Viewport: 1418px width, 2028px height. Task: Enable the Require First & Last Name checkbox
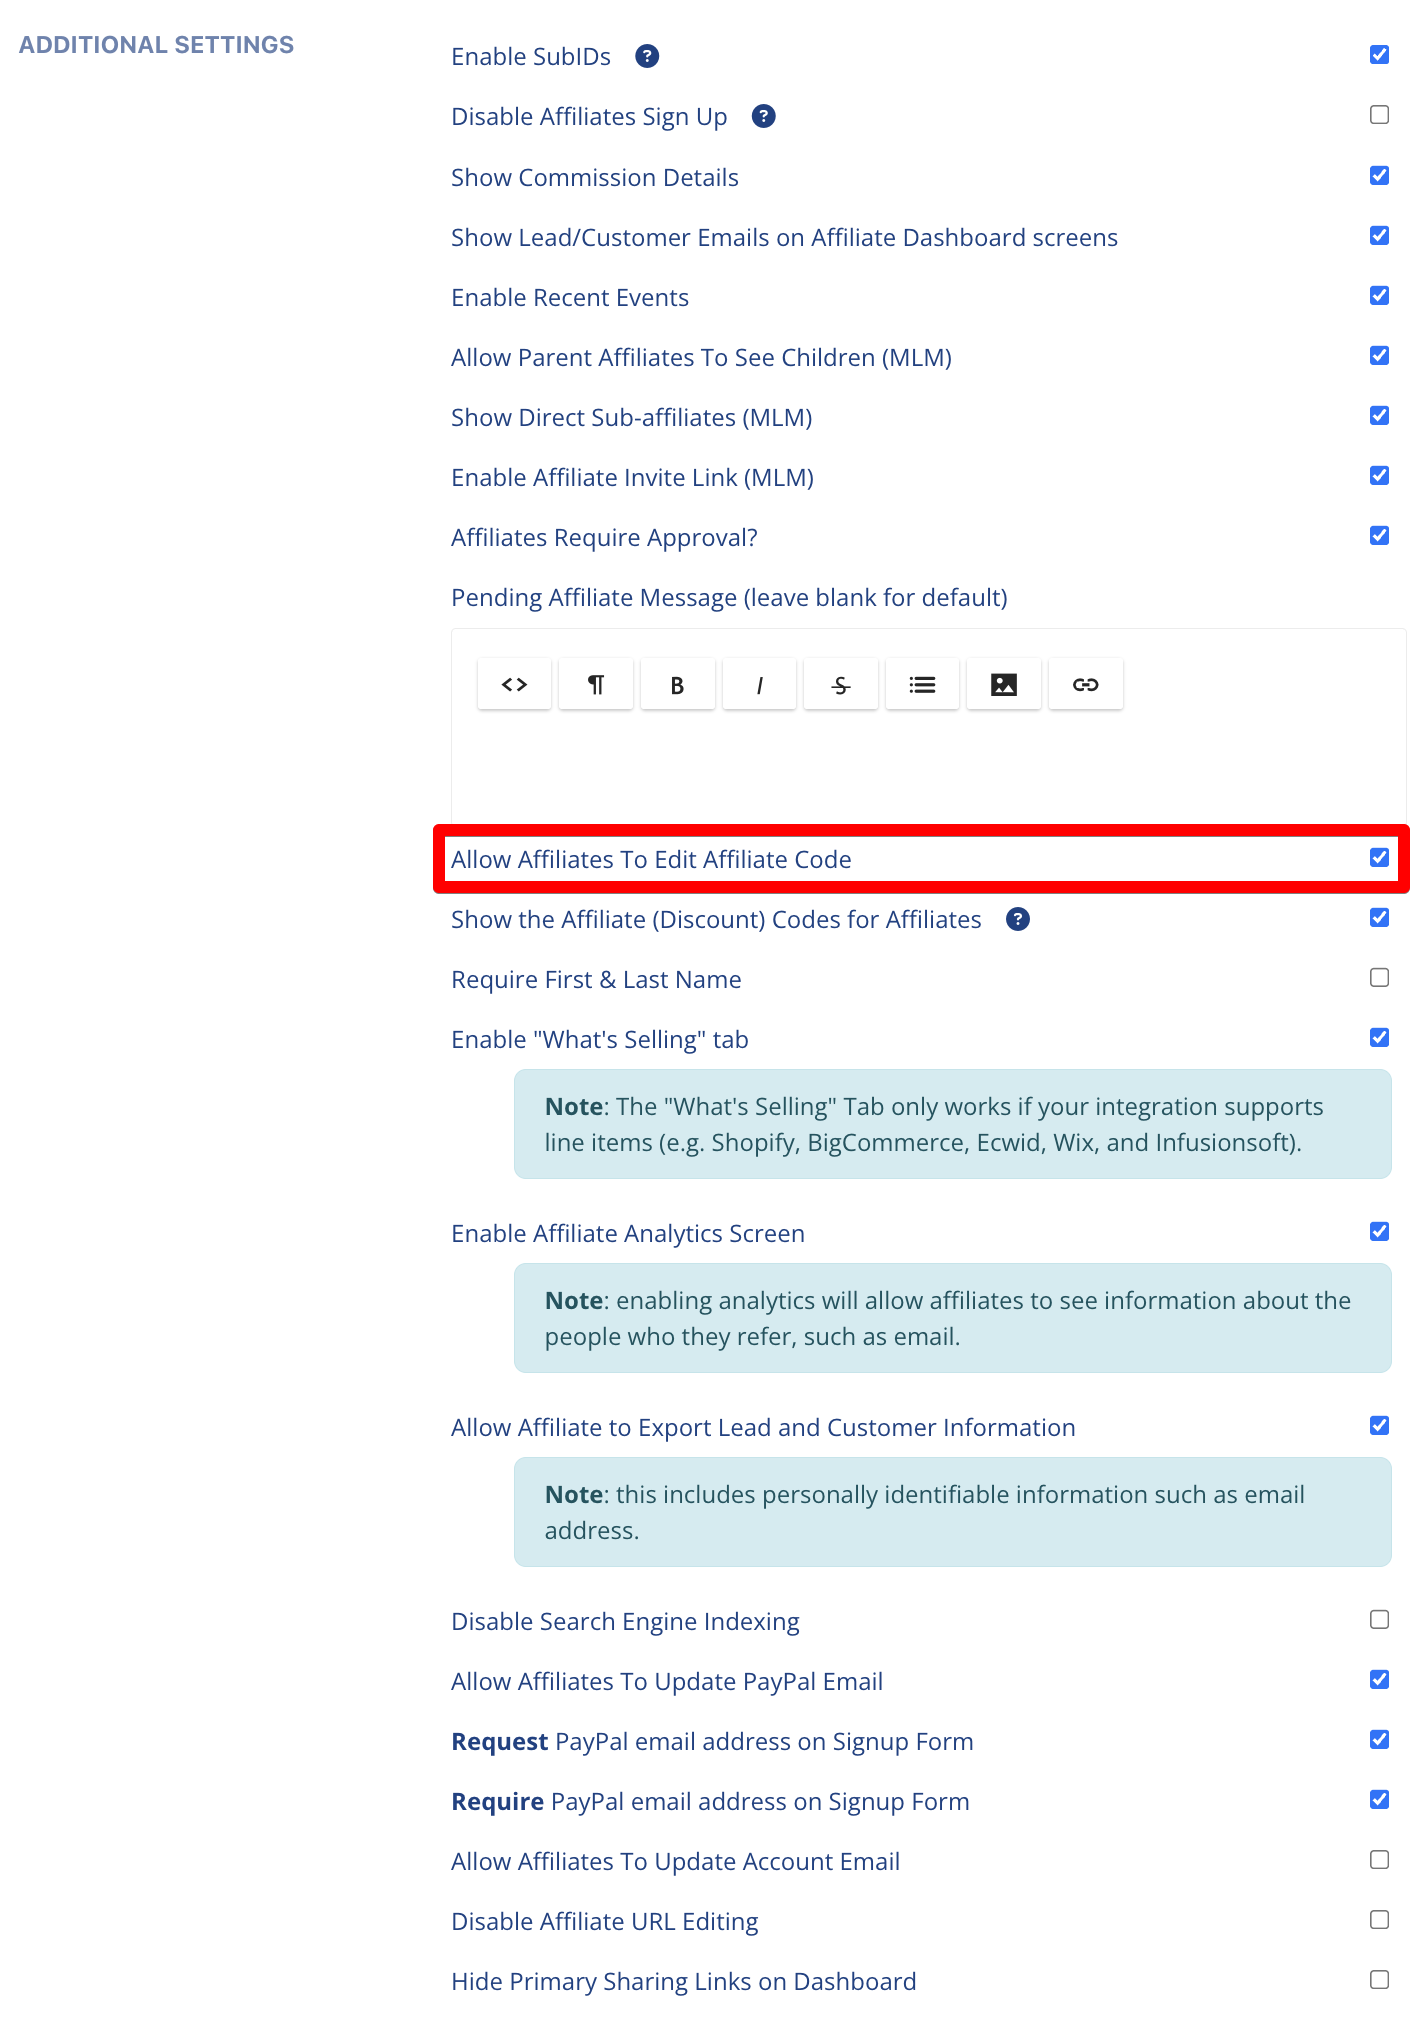click(1379, 978)
